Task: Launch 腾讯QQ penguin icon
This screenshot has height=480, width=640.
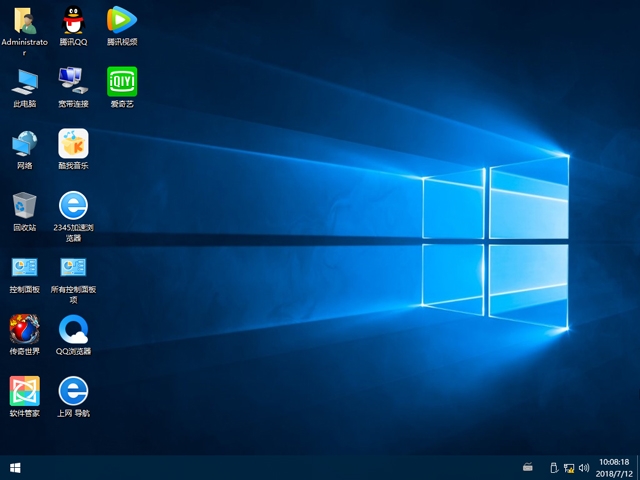Action: (x=73, y=20)
